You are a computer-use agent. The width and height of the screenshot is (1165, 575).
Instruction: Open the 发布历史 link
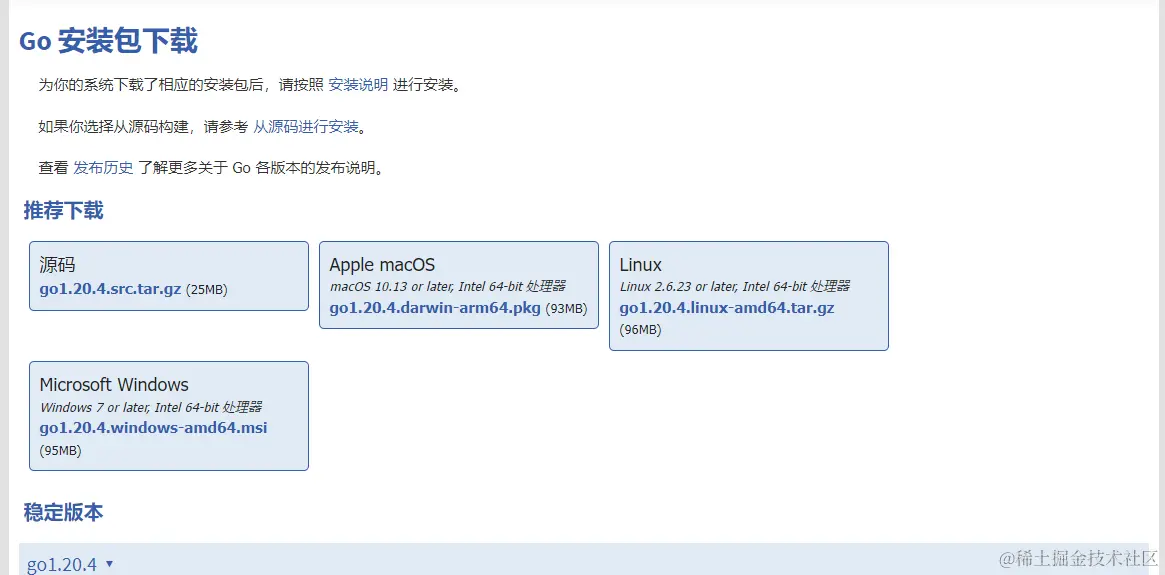pos(103,168)
